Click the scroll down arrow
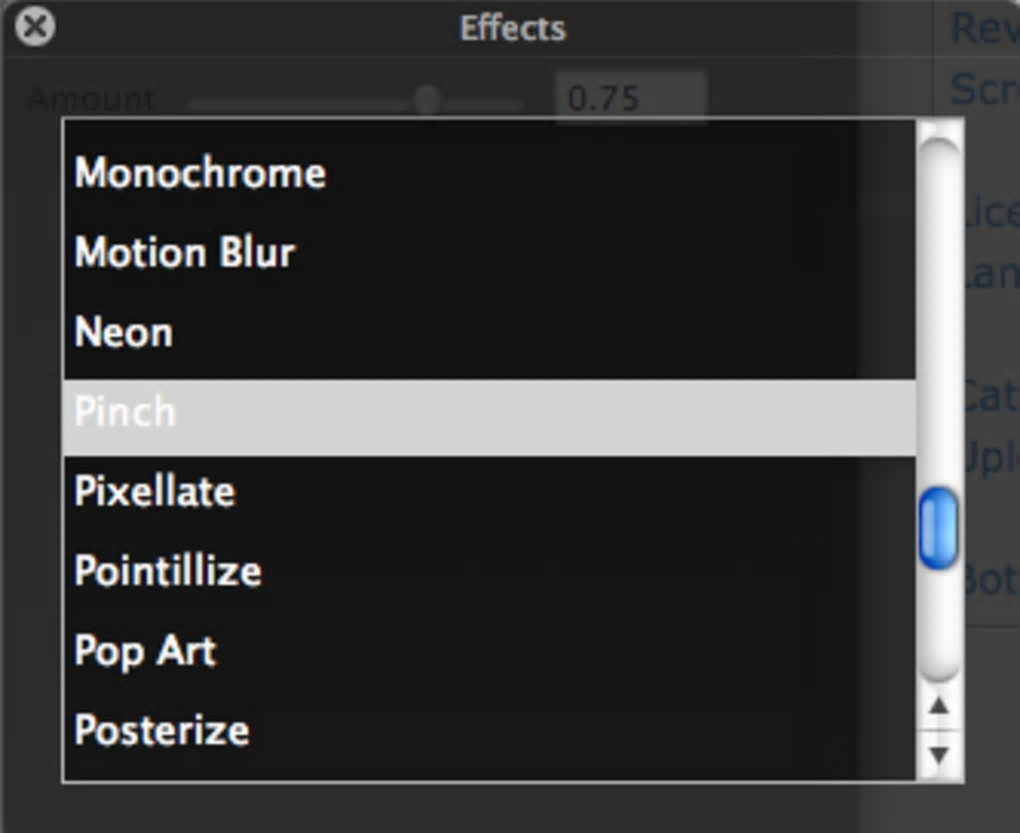1020x833 pixels. pyautogui.click(x=938, y=755)
